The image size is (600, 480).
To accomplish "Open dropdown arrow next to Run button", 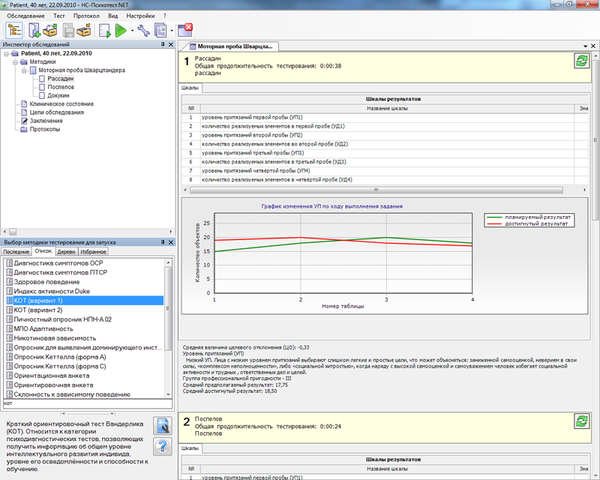I will (132, 31).
